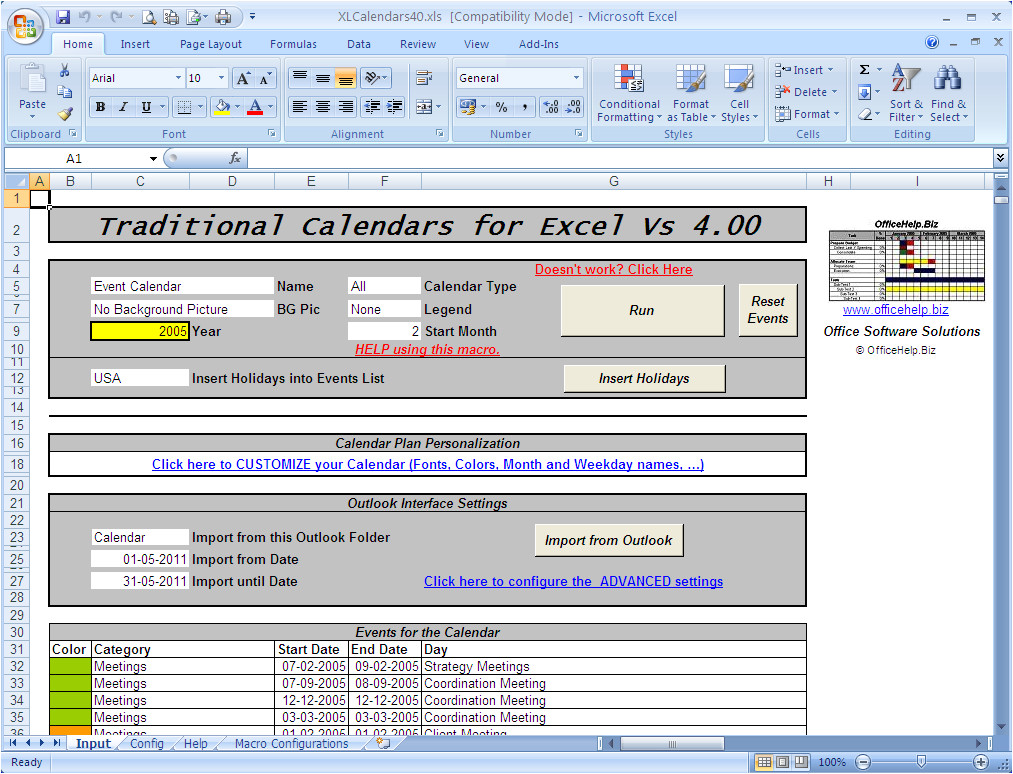Click the Save icon in Quick Access Toolbar
The height and width of the screenshot is (774, 1013).
coord(63,17)
